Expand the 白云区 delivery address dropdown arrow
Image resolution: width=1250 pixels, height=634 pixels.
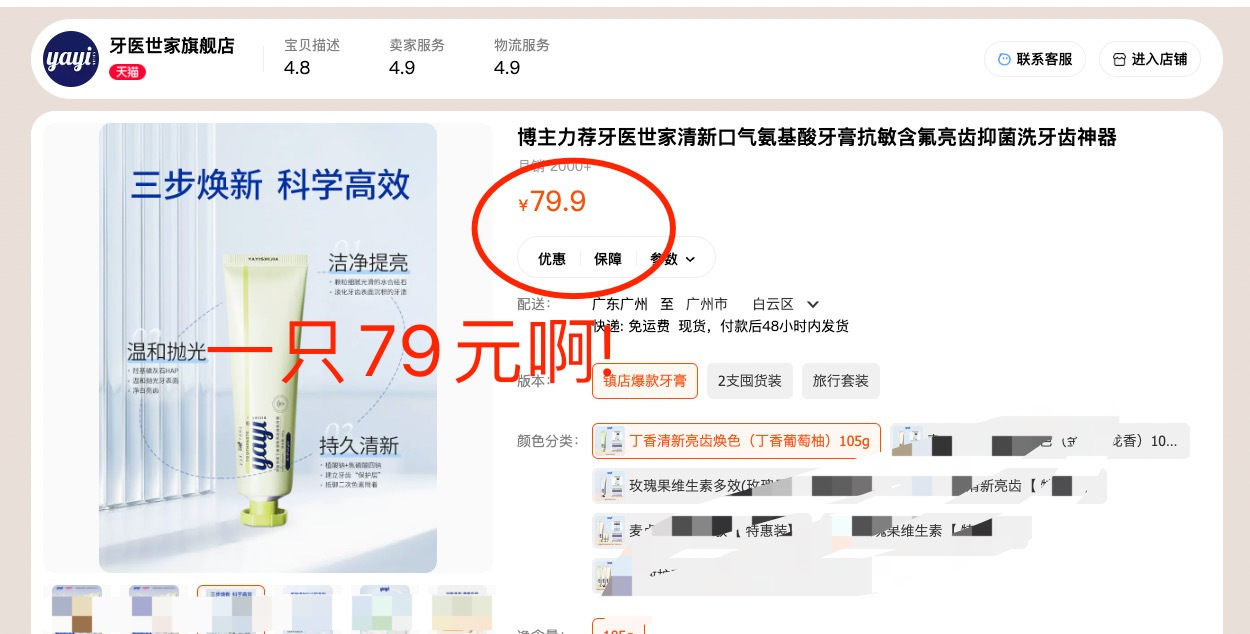coord(813,304)
